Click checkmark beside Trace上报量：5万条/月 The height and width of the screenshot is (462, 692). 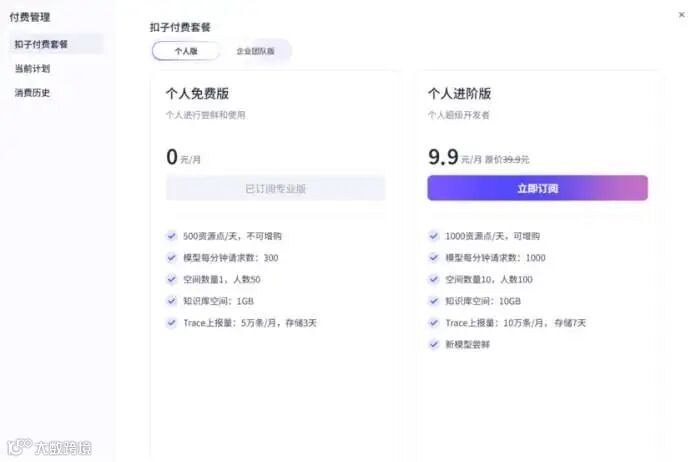point(172,323)
